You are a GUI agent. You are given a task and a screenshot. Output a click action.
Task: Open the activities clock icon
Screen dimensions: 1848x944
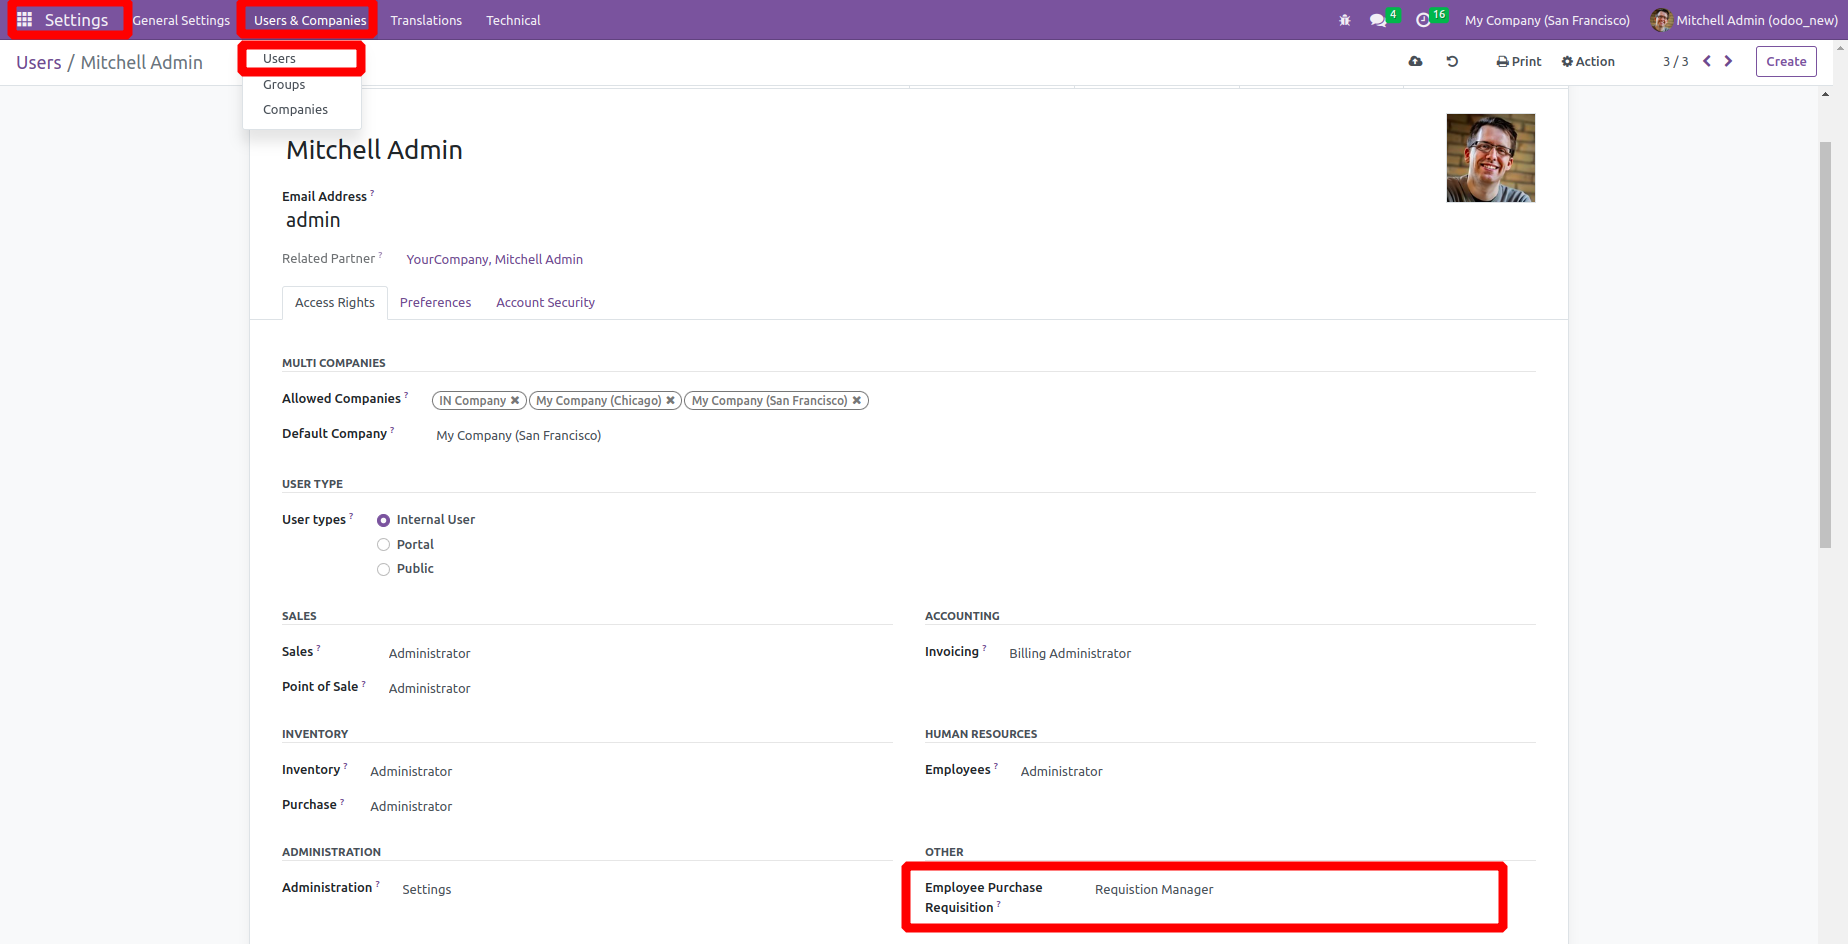click(x=1423, y=20)
